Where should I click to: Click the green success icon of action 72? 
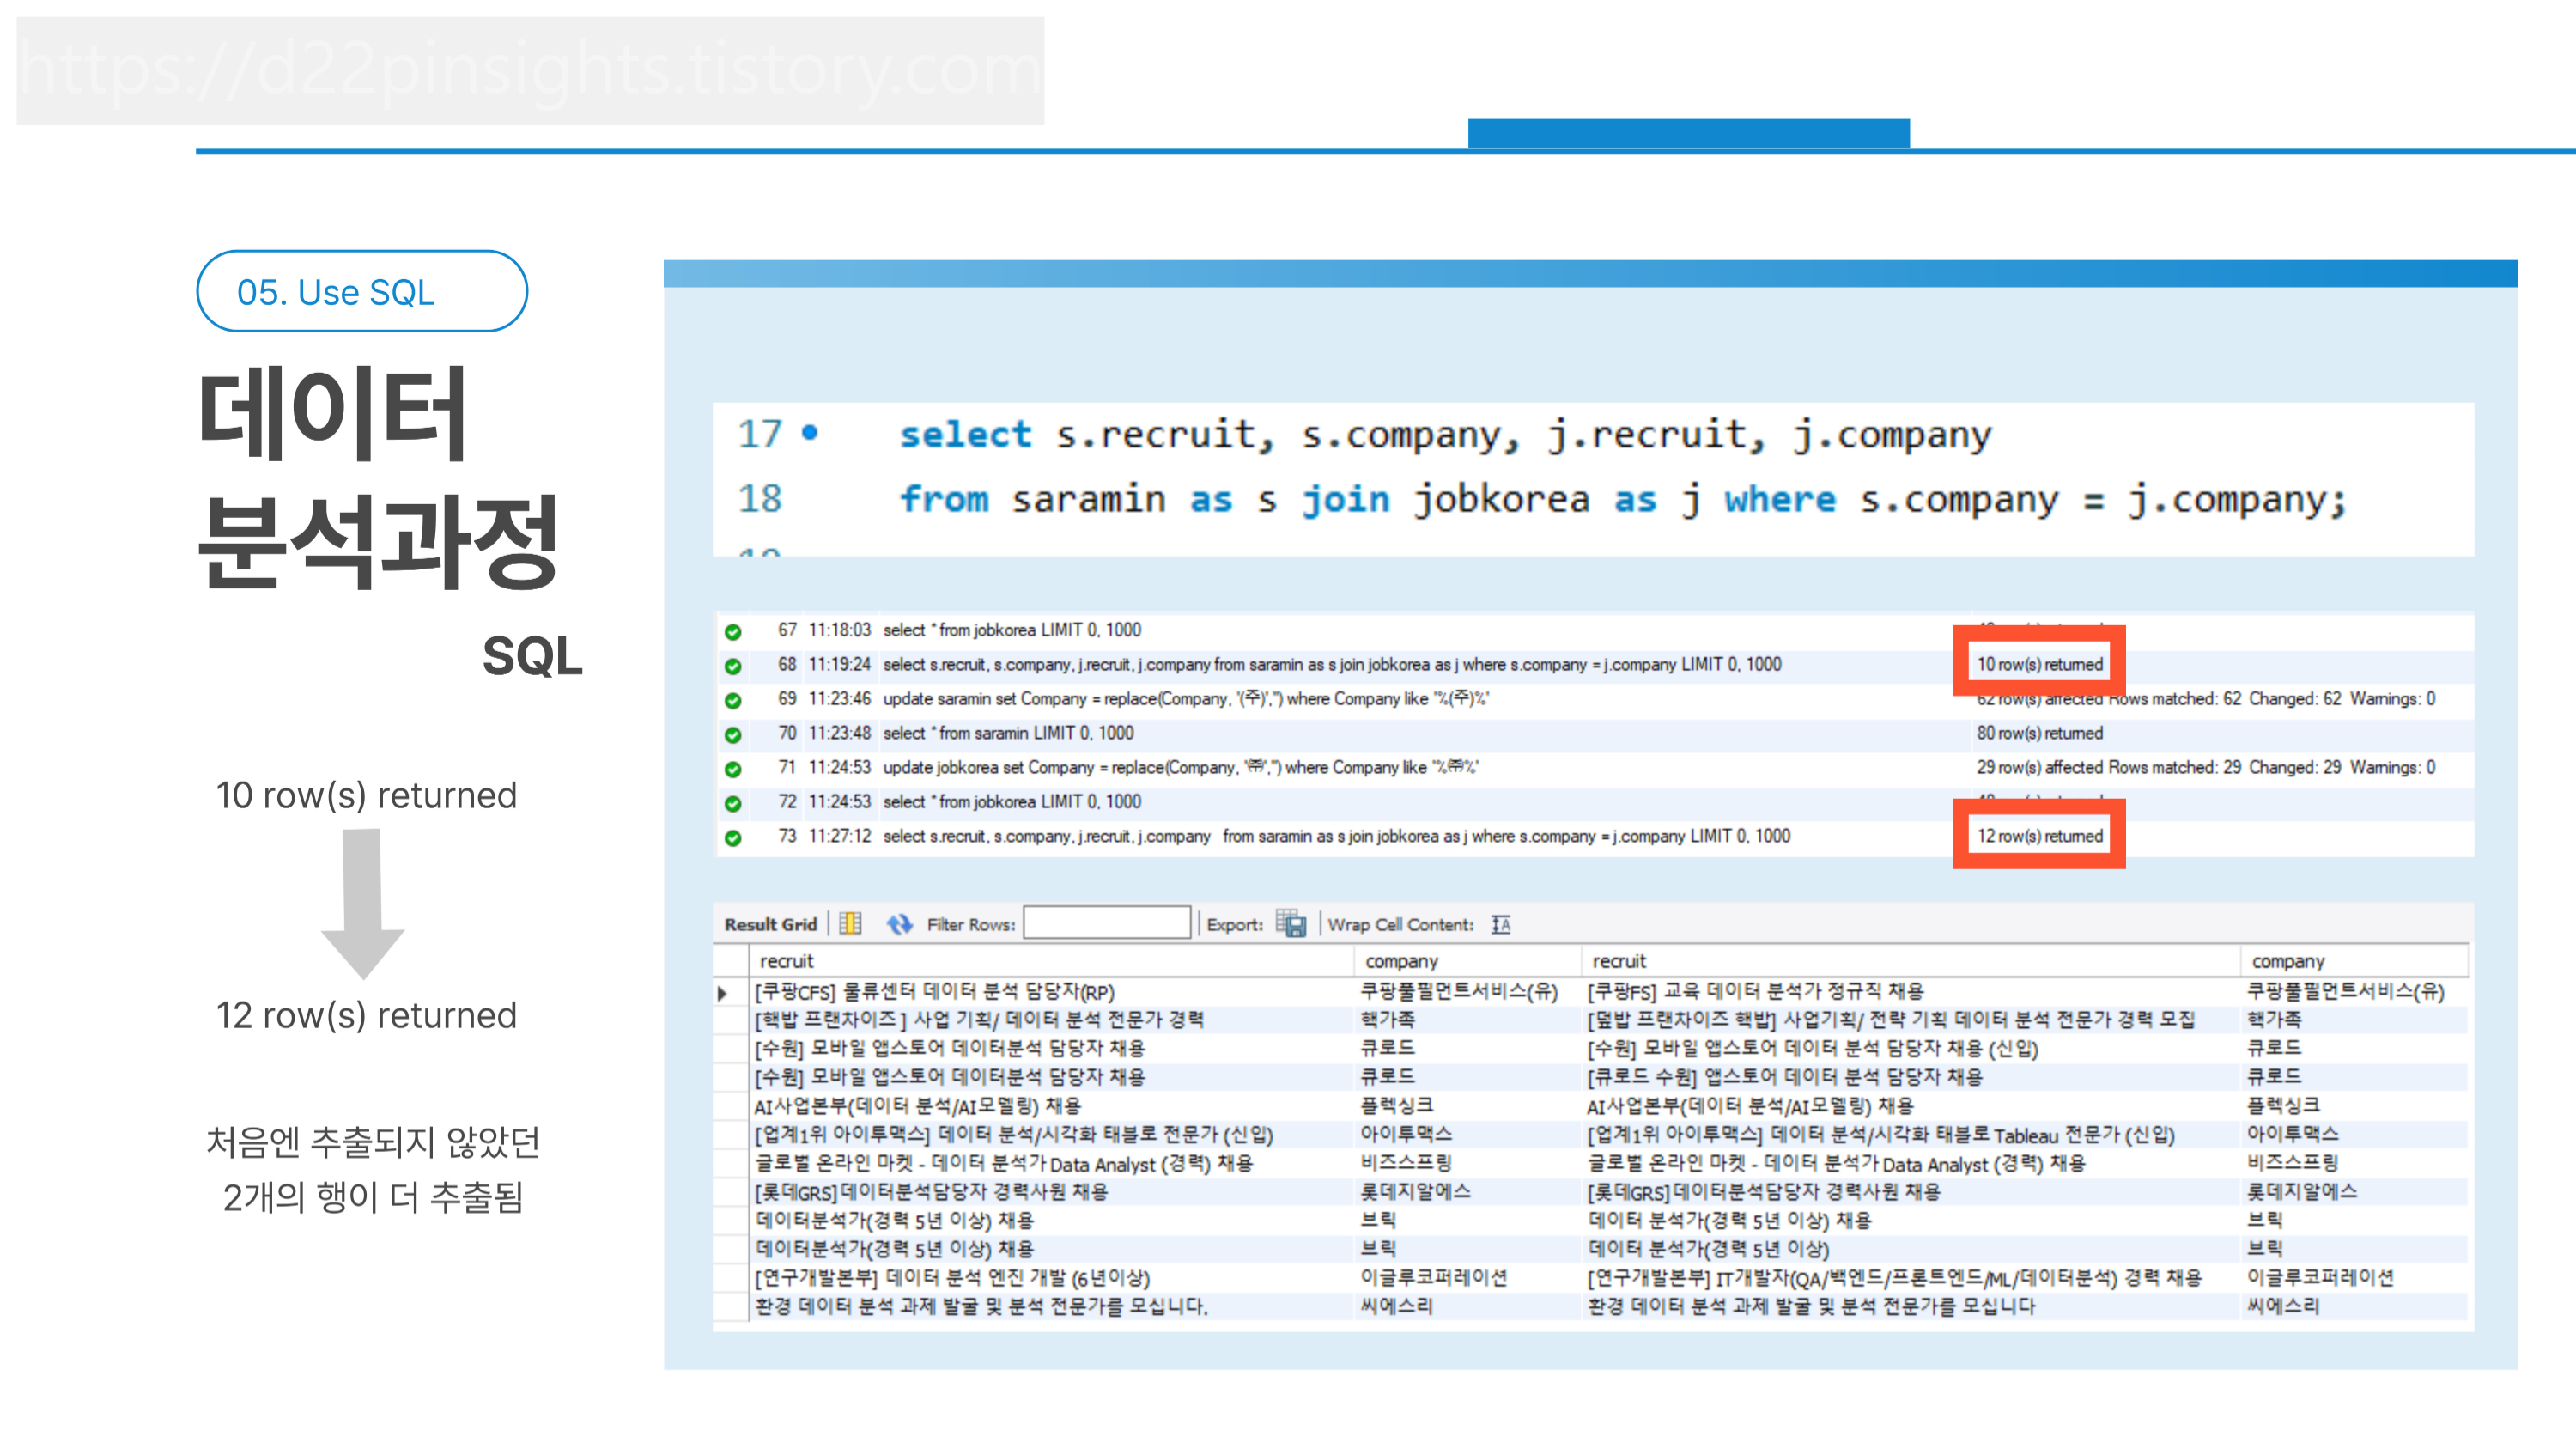(733, 803)
